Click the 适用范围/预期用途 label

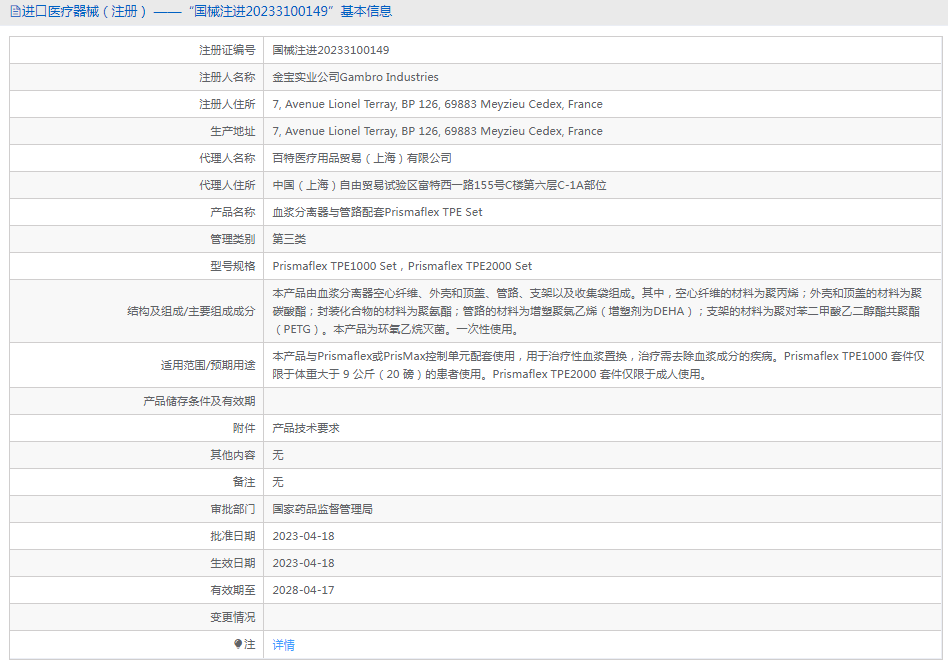(x=208, y=365)
